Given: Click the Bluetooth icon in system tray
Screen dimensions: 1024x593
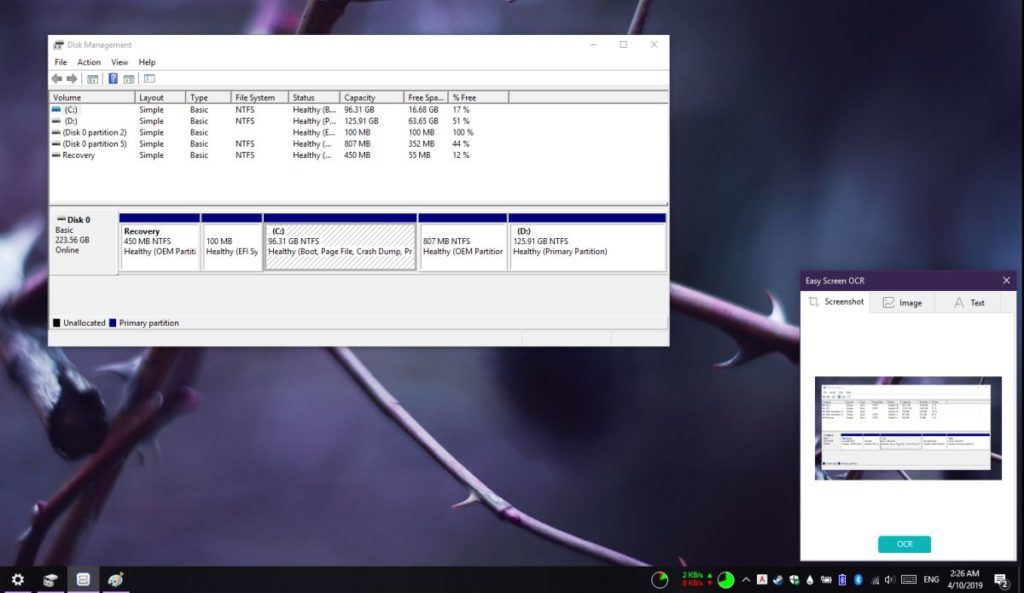Looking at the screenshot, I should (x=858, y=580).
